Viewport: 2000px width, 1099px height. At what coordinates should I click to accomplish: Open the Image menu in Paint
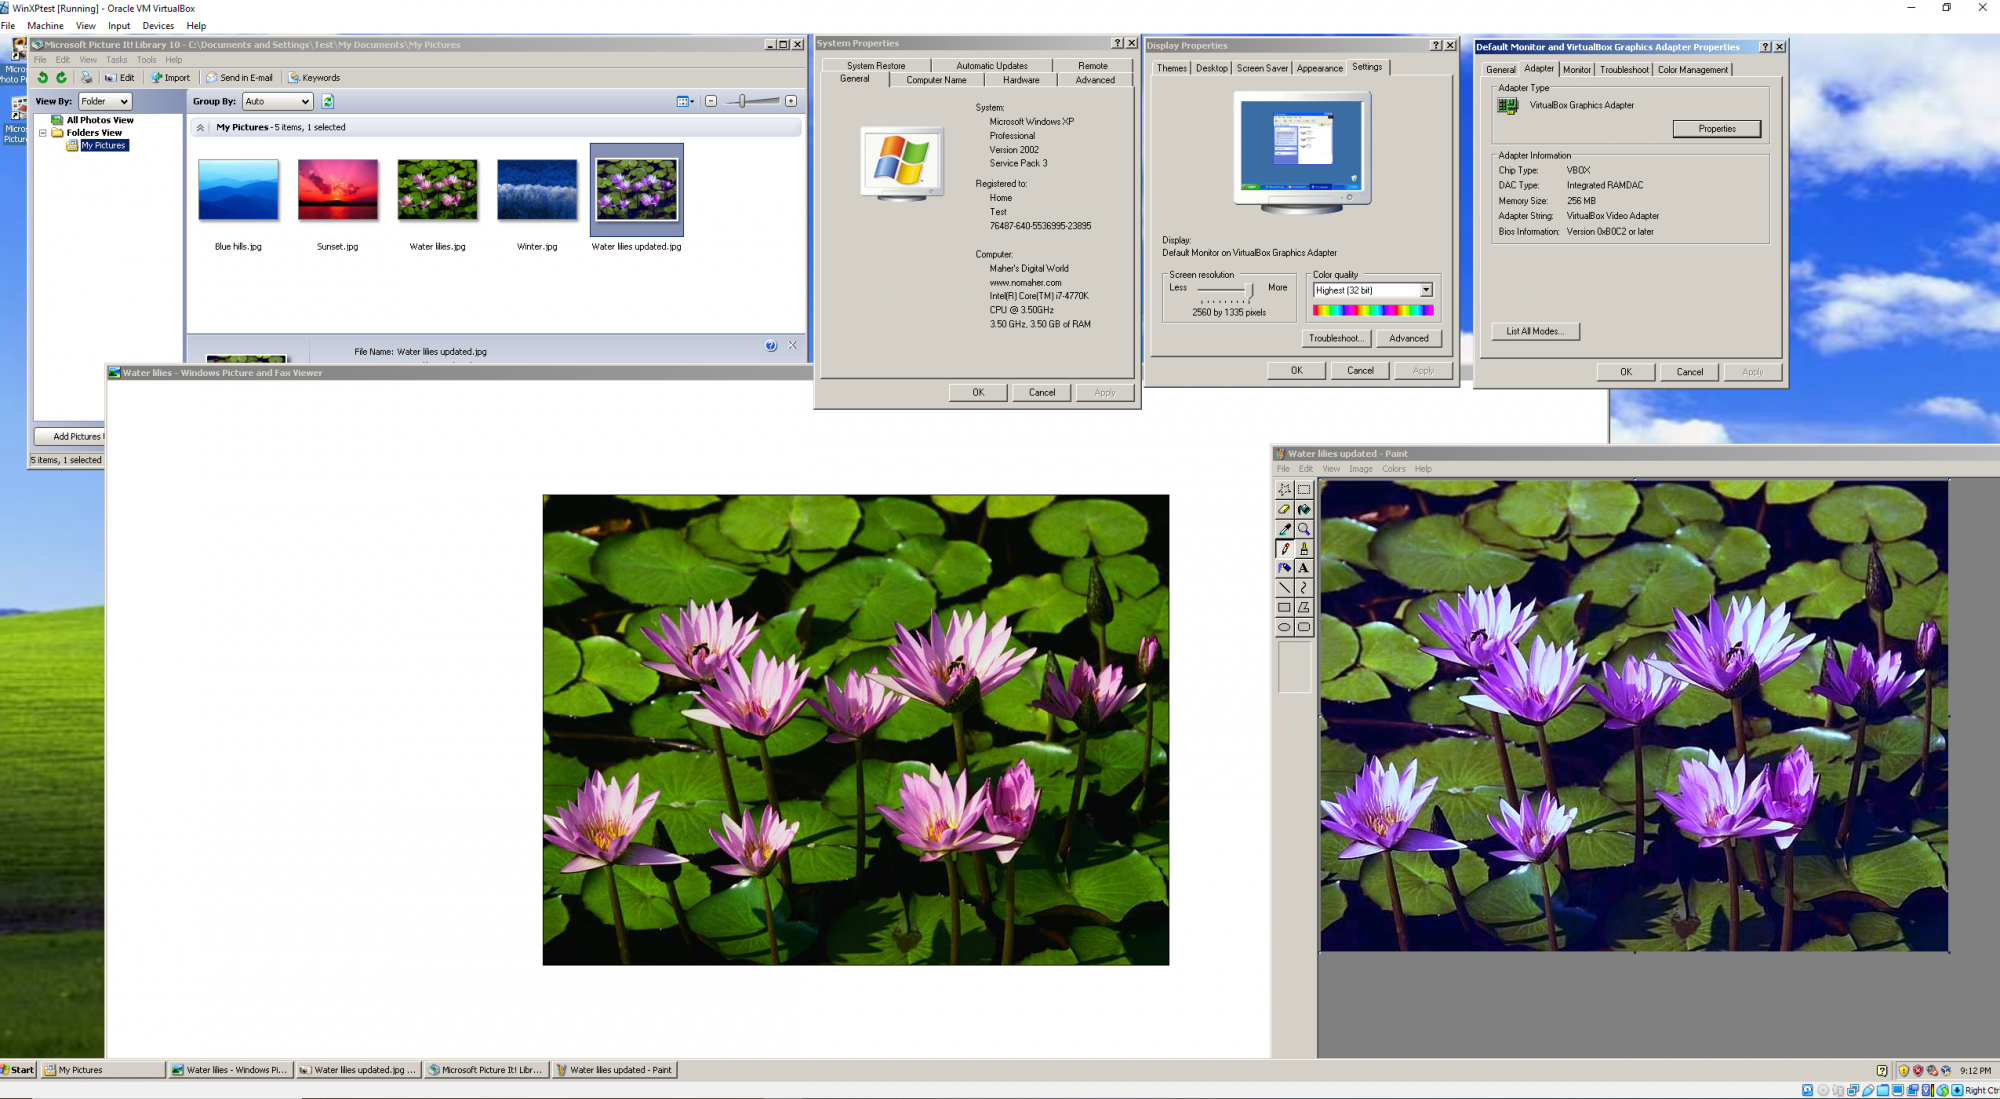click(1360, 468)
